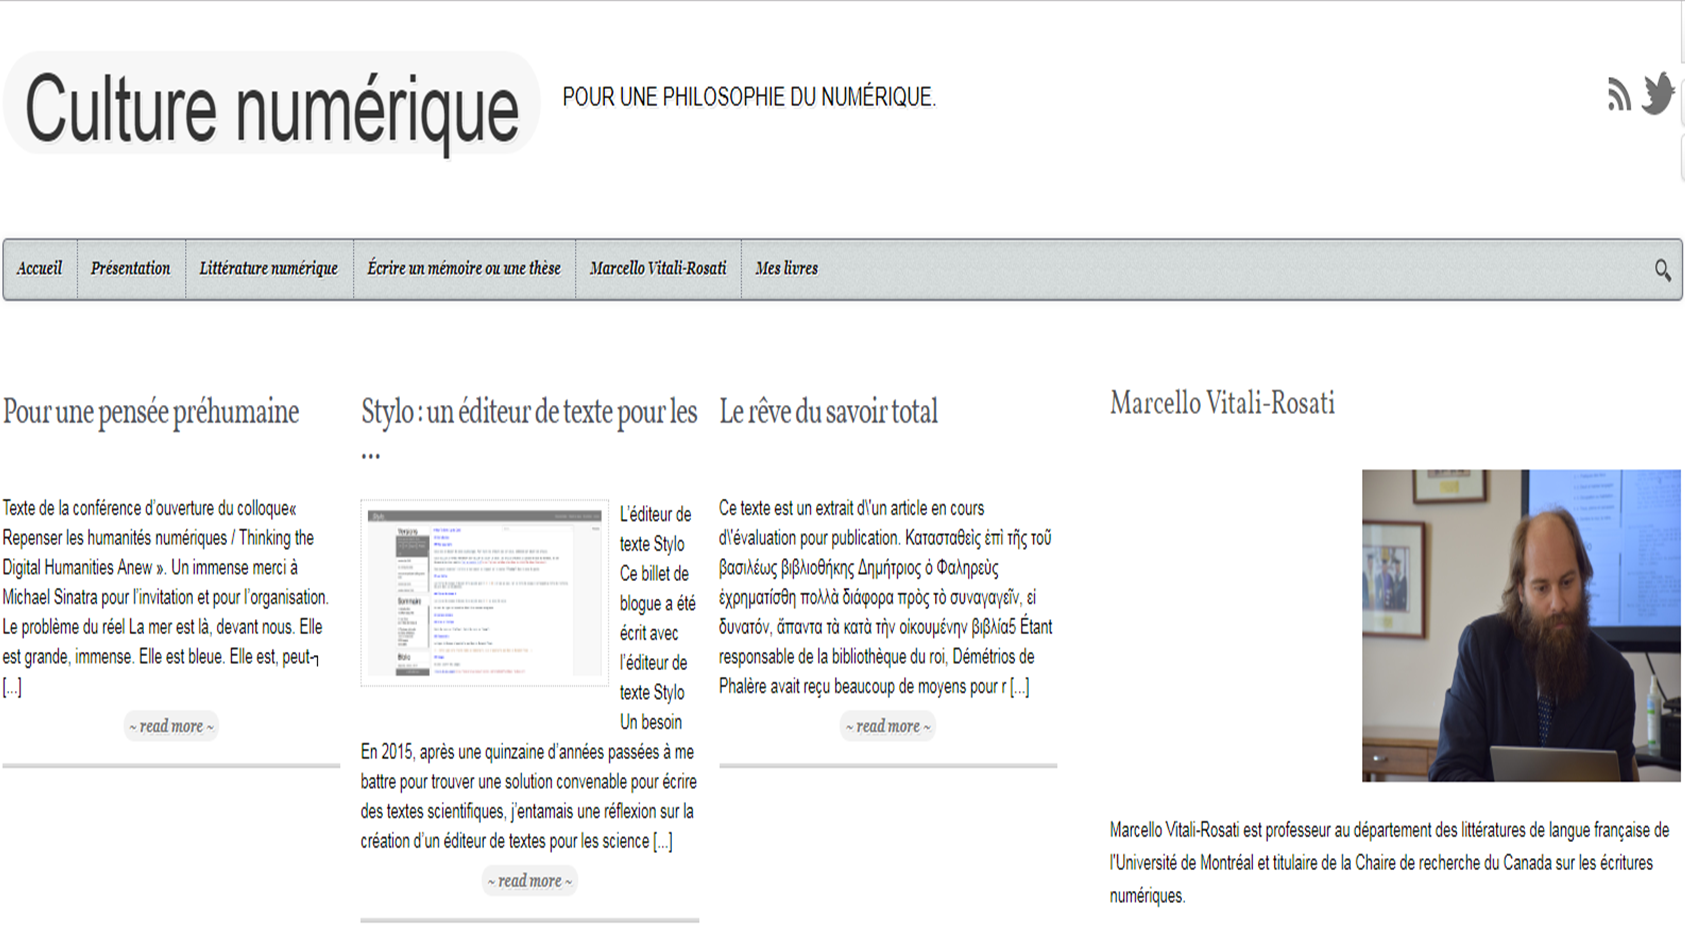
Task: Click read more under Le rêve du savoir total
Action: pos(887,726)
